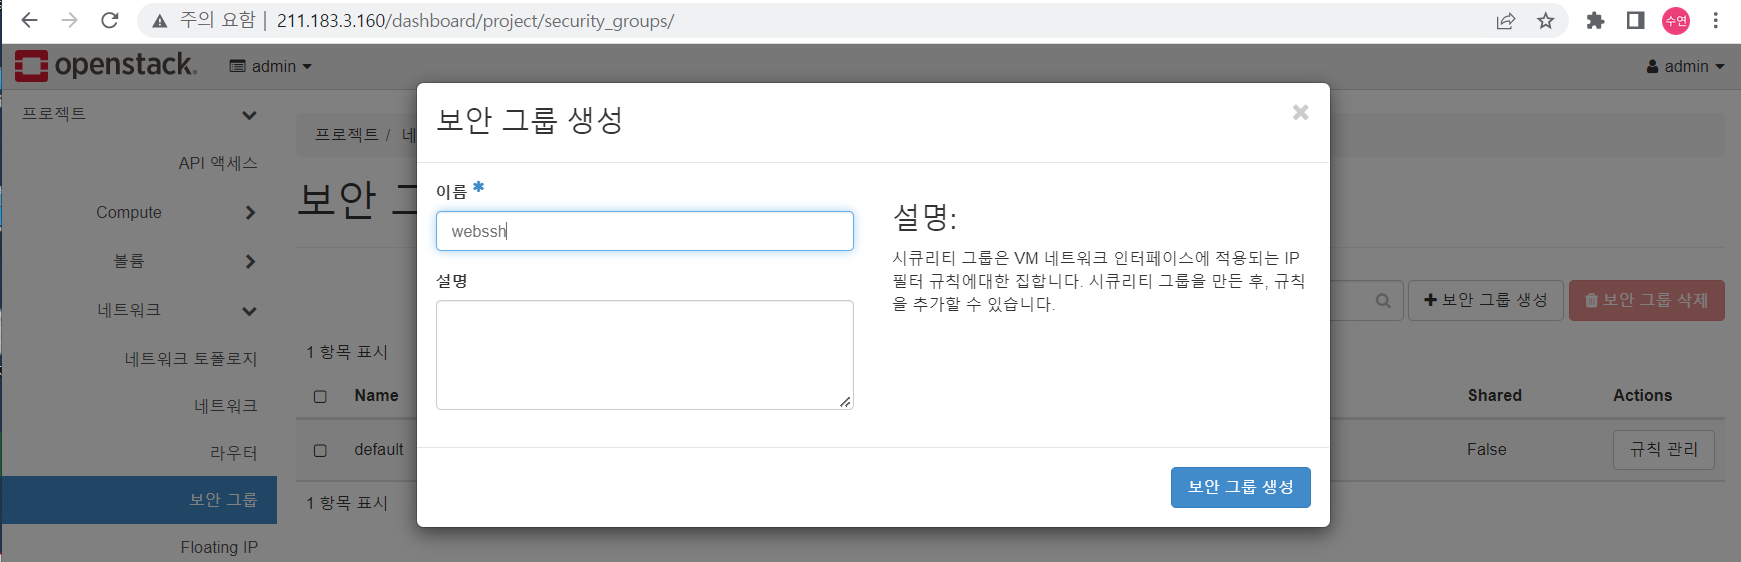Tick the checkbox for the default row
The width and height of the screenshot is (1741, 562).
coord(320,450)
